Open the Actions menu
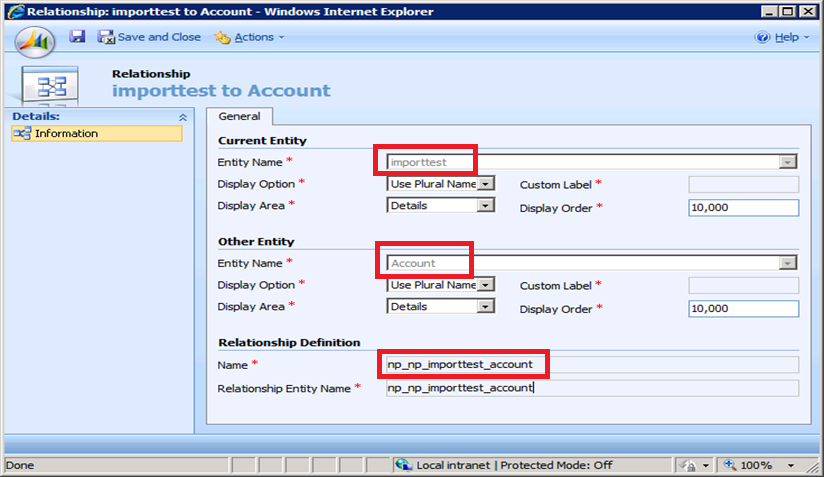Viewport: 824px width, 477px height. click(250, 37)
